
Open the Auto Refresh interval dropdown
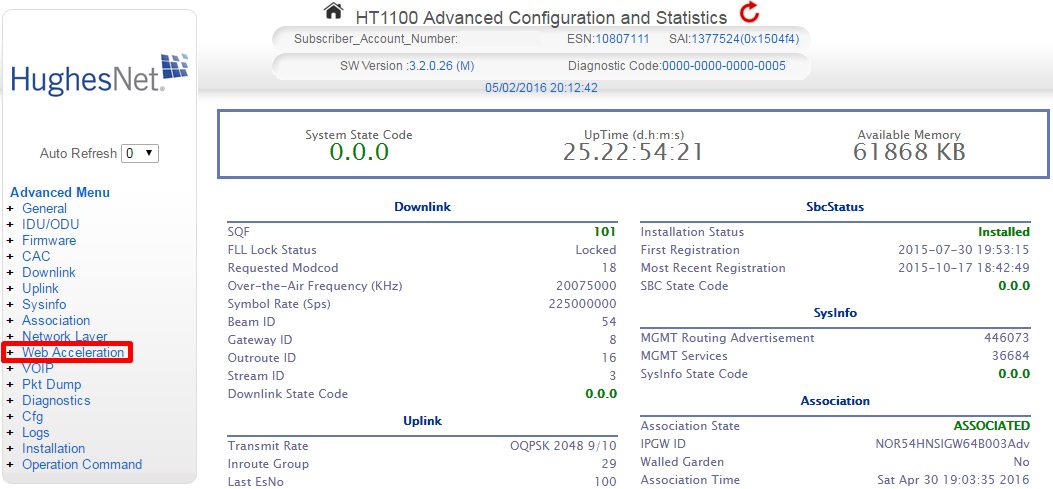click(139, 154)
